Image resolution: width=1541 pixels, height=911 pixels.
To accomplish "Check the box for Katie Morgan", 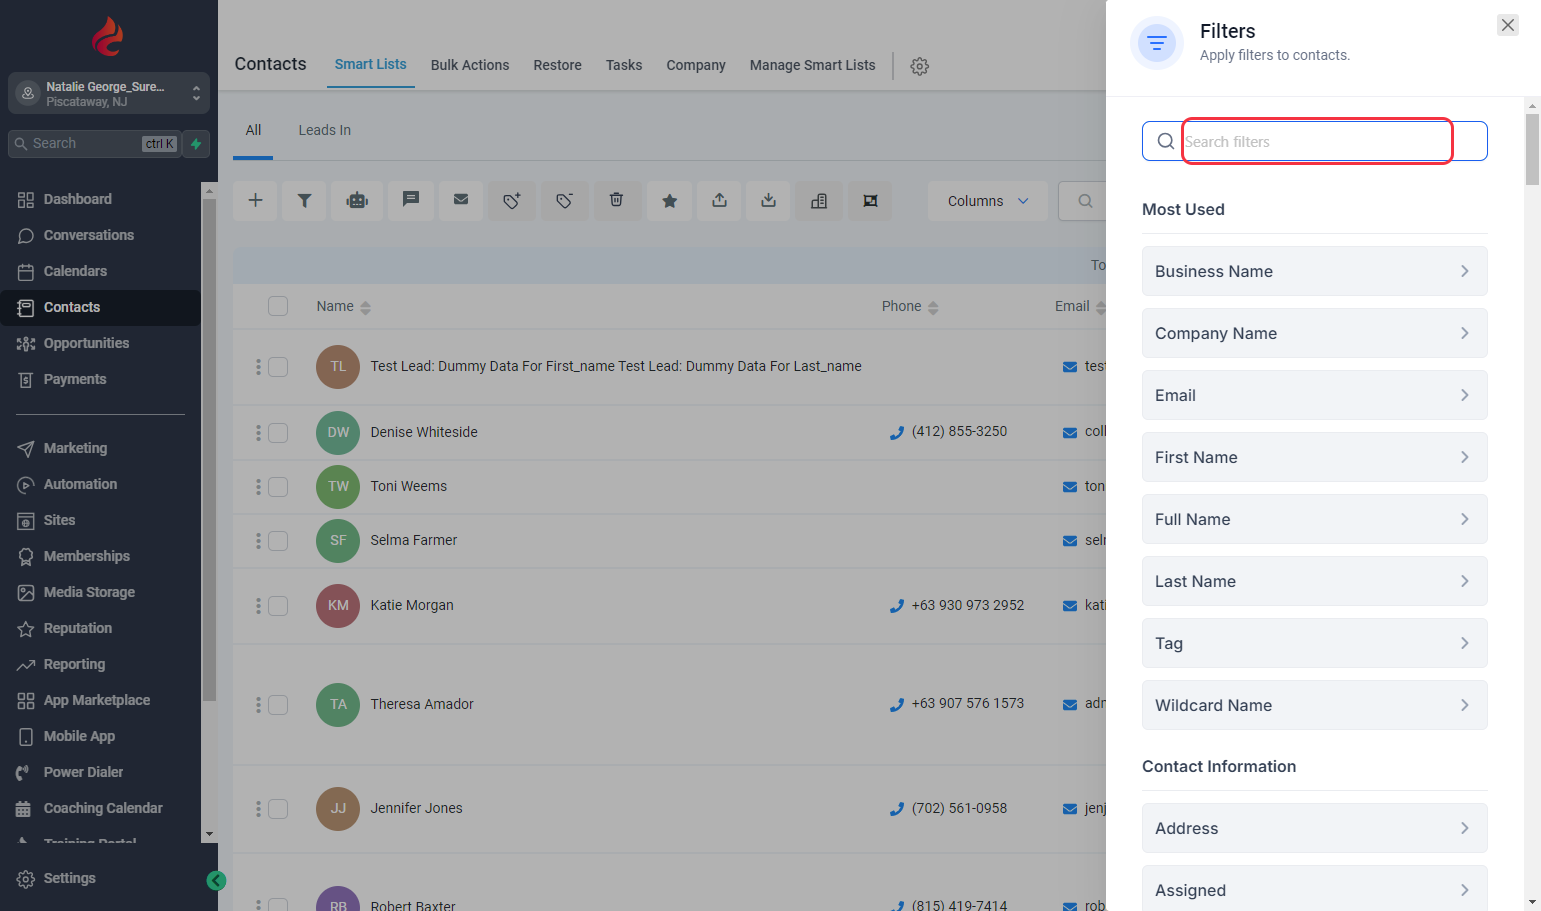I will click(x=278, y=606).
